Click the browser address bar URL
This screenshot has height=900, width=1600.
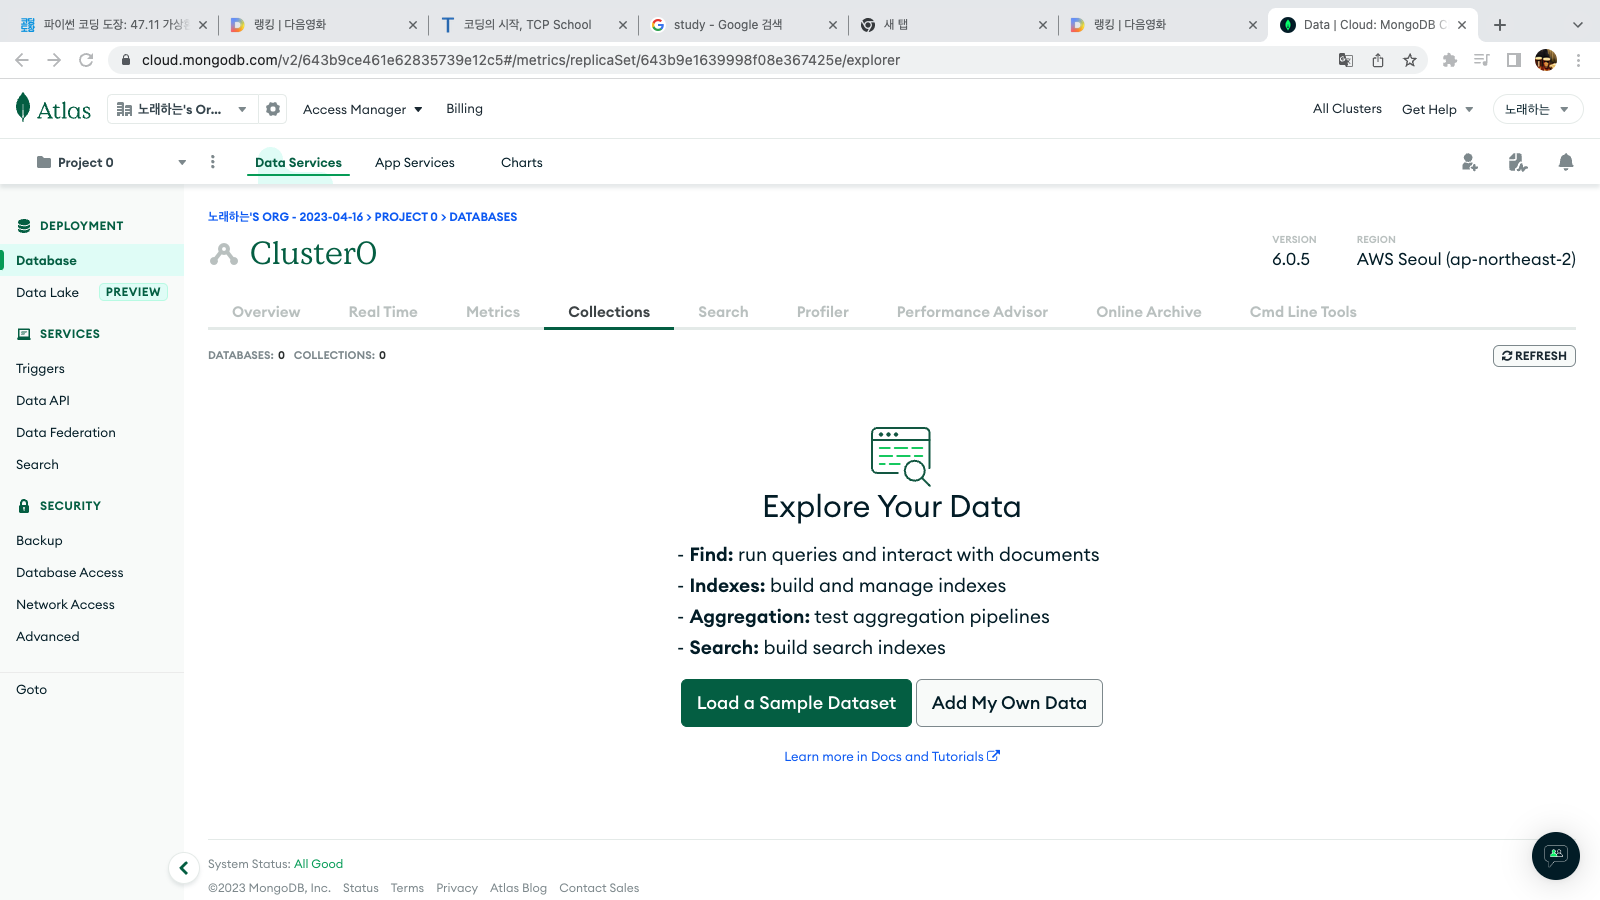tap(521, 60)
